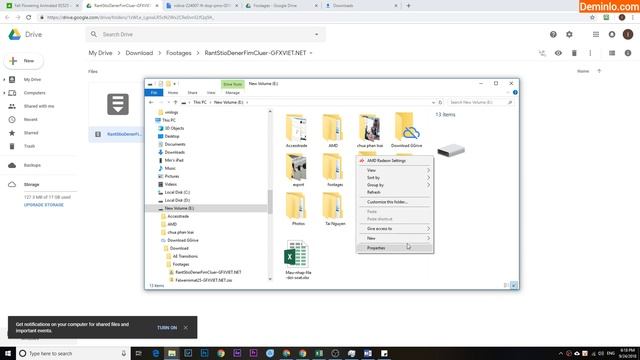Screen dimensions: 640x360
Task: Select AE Transitions in the Explorer tree
Action: pos(185,256)
